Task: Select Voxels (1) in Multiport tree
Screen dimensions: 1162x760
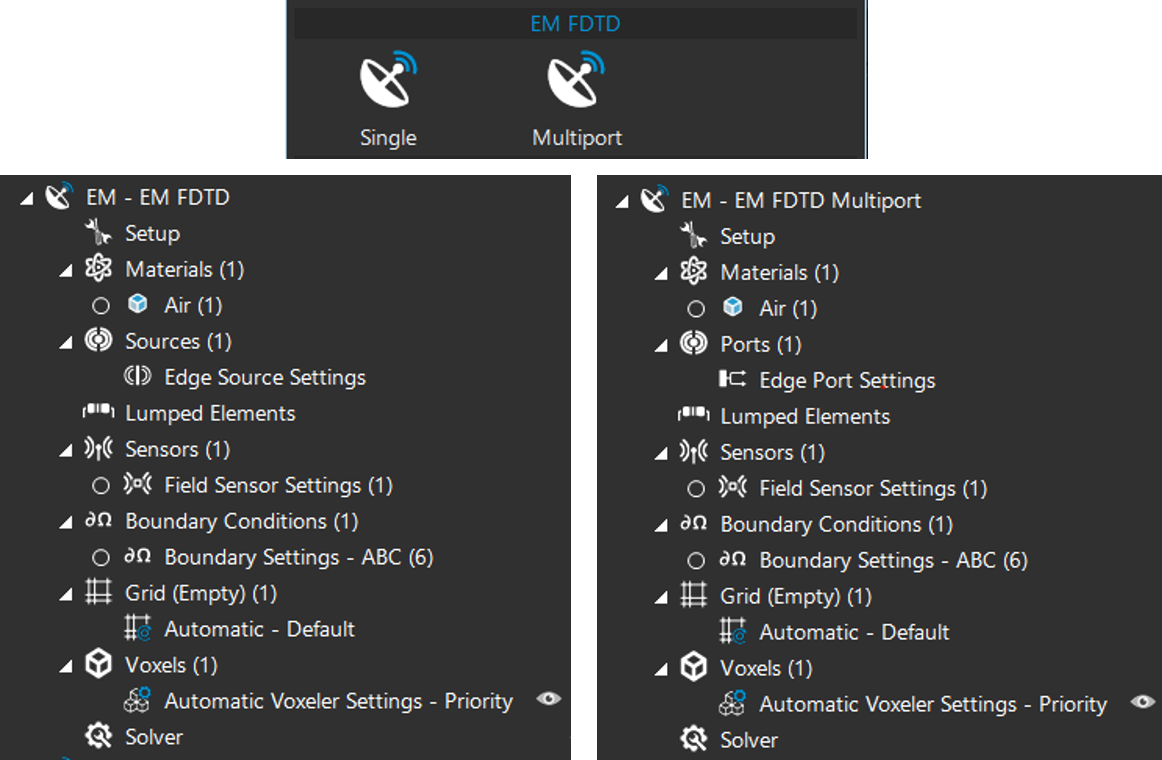Action: (766, 668)
